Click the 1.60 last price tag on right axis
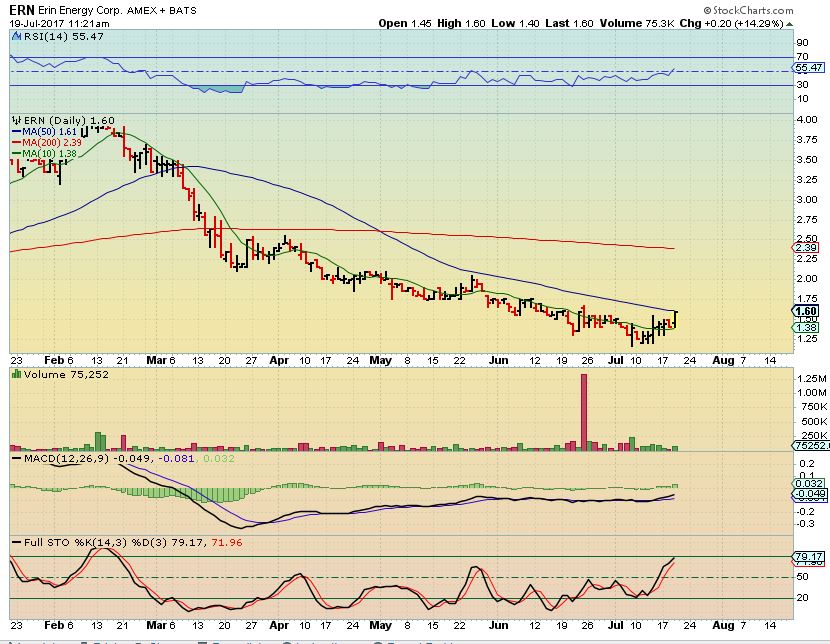 [805, 311]
